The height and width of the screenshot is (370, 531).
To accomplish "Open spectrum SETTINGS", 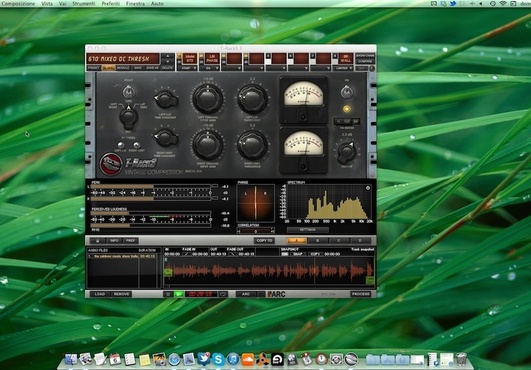I will coord(308,230).
